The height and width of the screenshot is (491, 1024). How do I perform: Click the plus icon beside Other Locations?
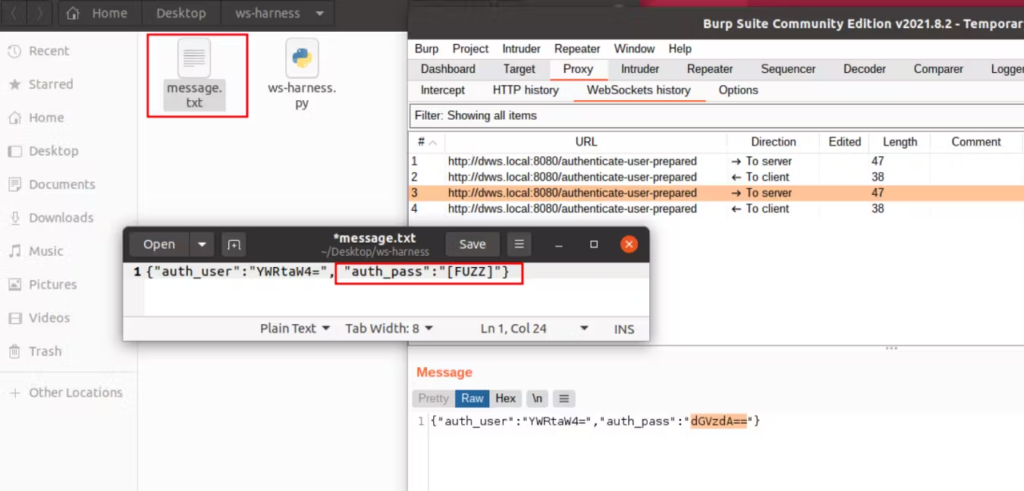(14, 392)
